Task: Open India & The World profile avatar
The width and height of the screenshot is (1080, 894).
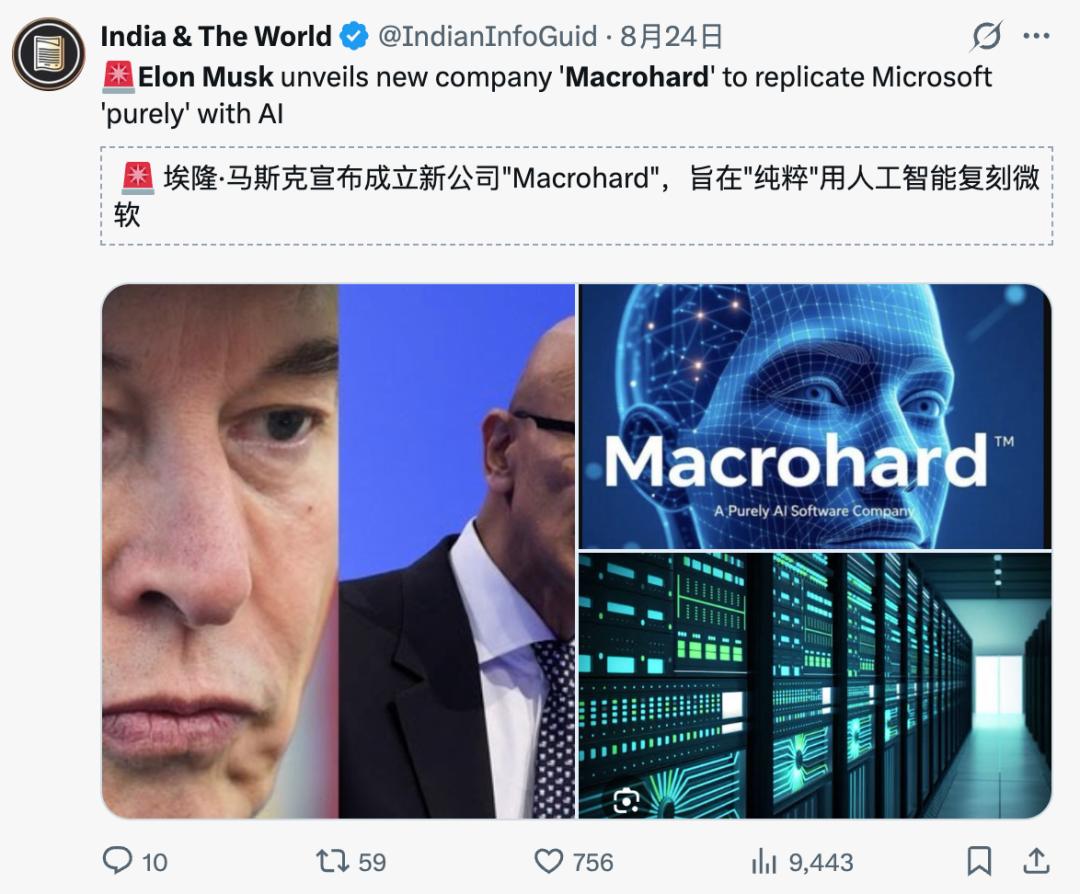Action: click(49, 54)
